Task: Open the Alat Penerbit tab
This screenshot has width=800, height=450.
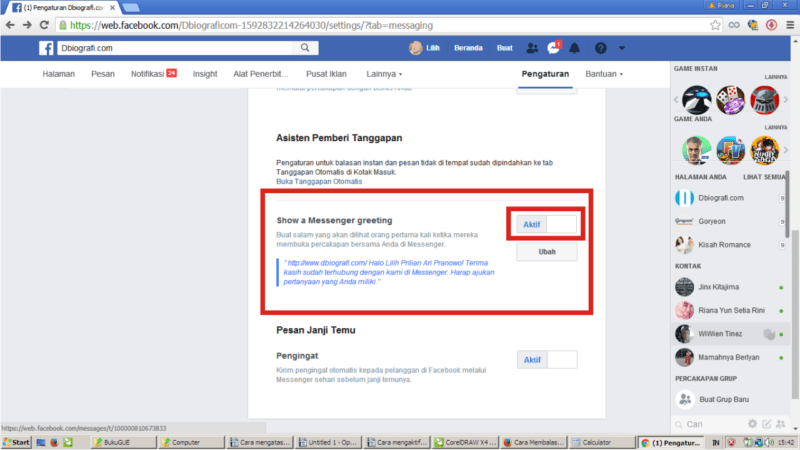Action: (261, 74)
